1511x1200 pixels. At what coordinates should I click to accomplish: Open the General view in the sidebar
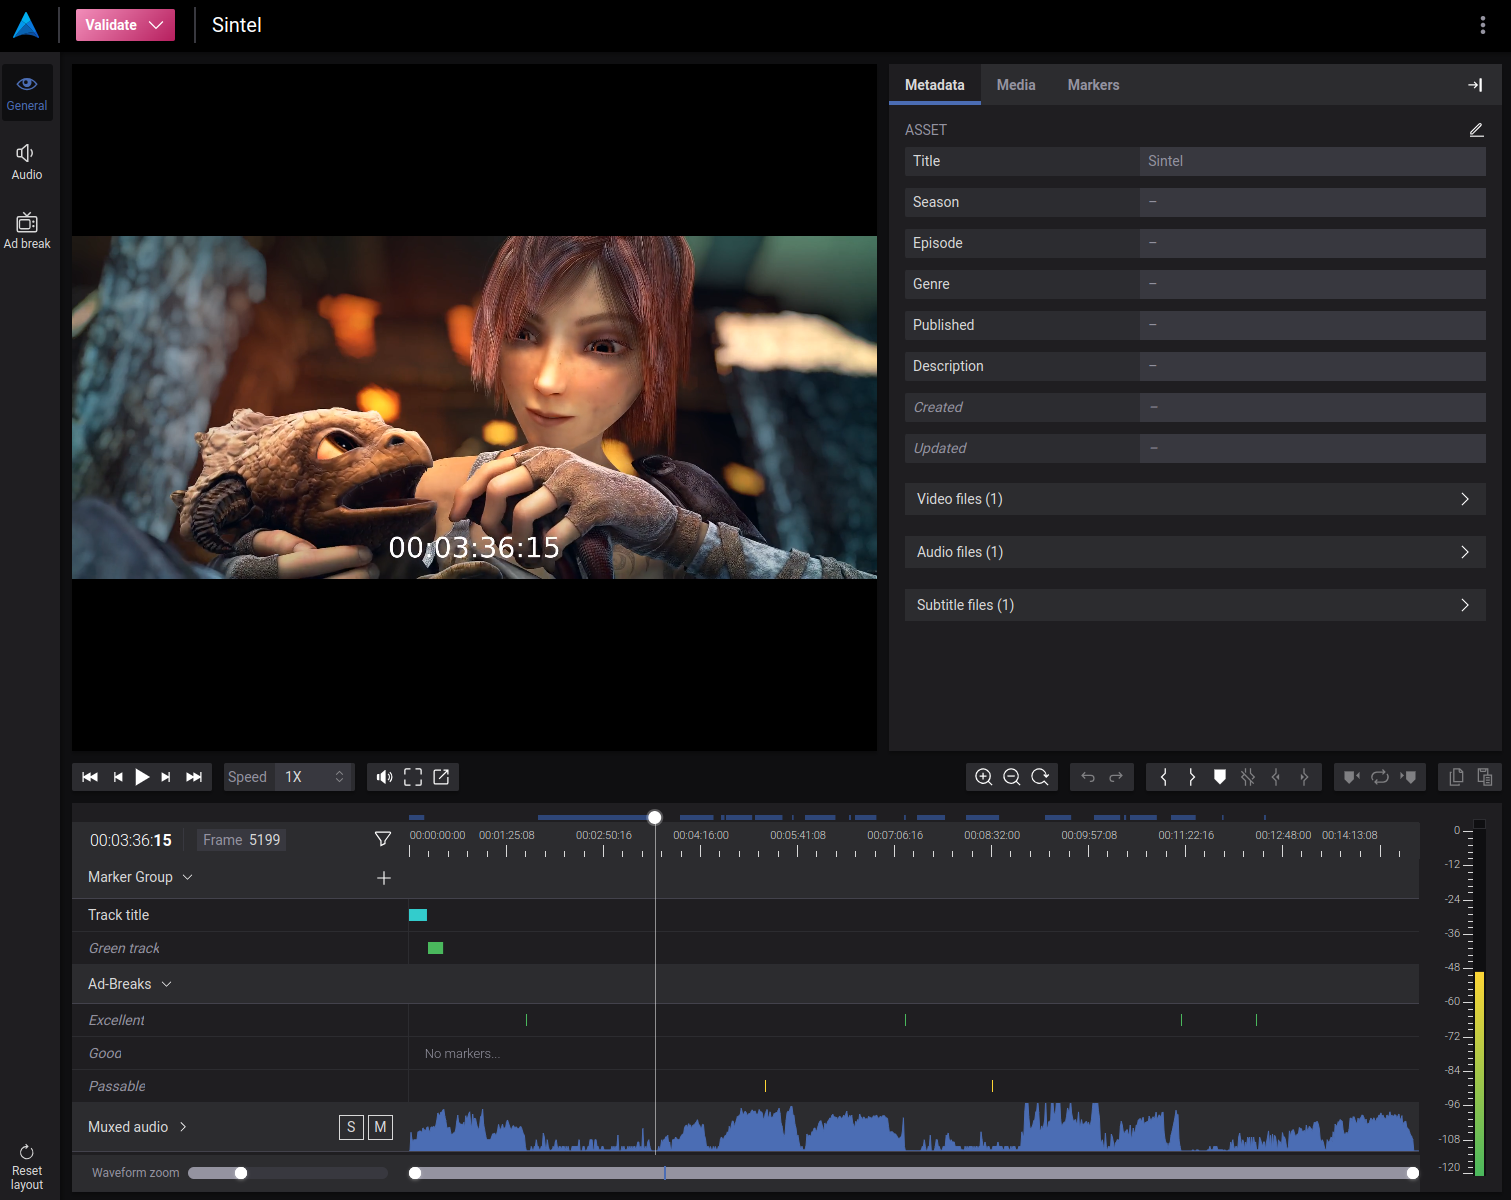(27, 93)
